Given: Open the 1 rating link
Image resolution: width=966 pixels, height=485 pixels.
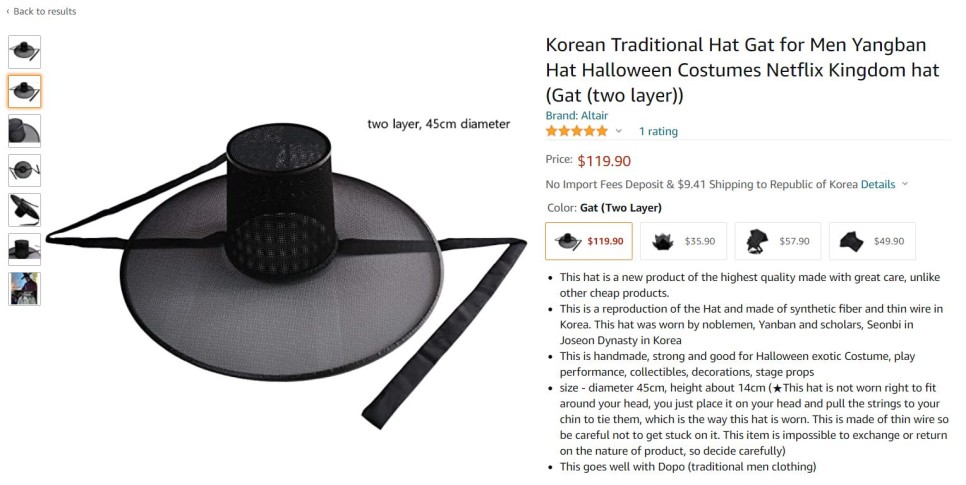Looking at the screenshot, I should [x=658, y=131].
